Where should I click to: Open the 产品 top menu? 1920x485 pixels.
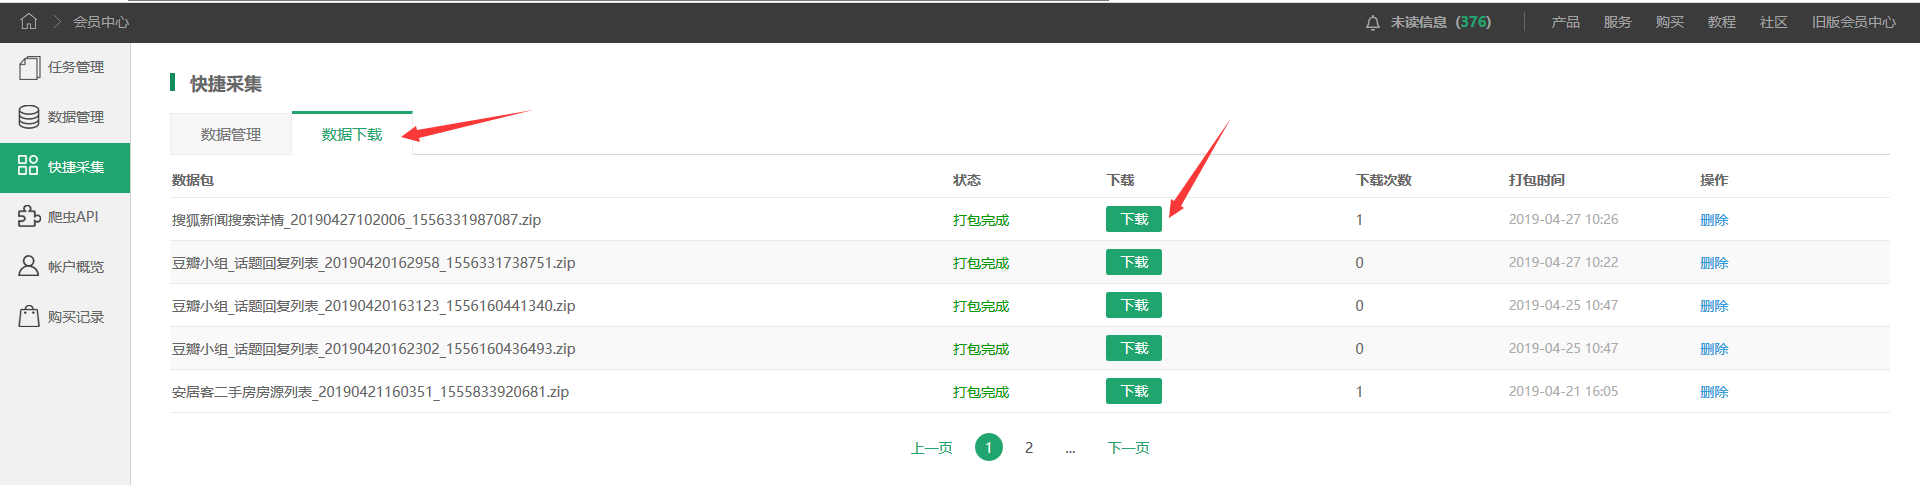pyautogui.click(x=1566, y=22)
